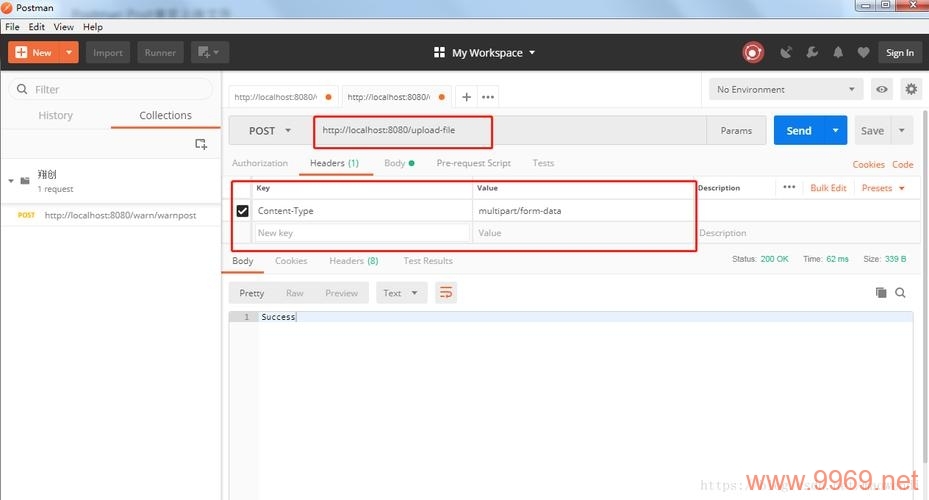Screen dimensions: 929x500
Task: Select the Pretty view mode
Action: (x=251, y=293)
